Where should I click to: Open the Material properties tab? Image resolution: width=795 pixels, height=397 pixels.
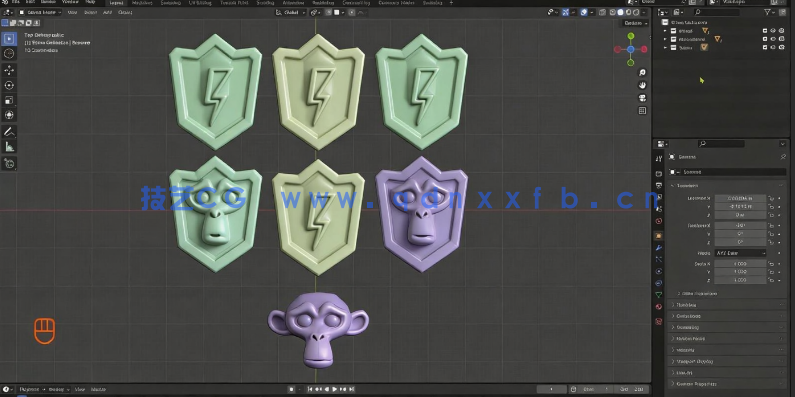(x=659, y=307)
